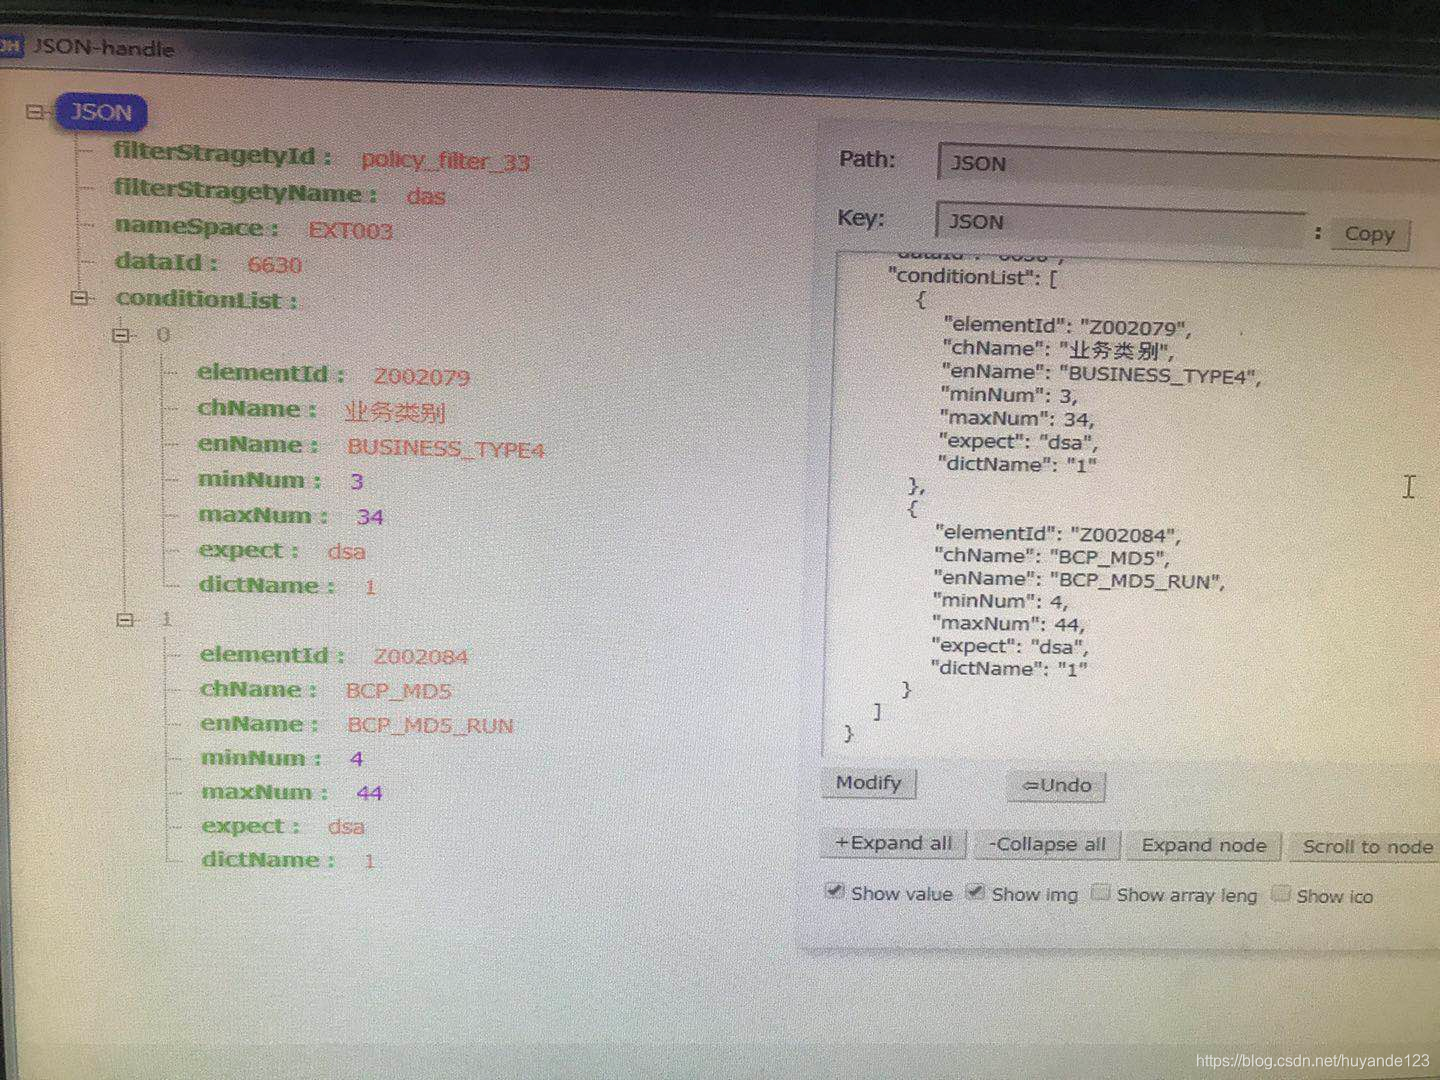Click the Copy button

point(1369,235)
